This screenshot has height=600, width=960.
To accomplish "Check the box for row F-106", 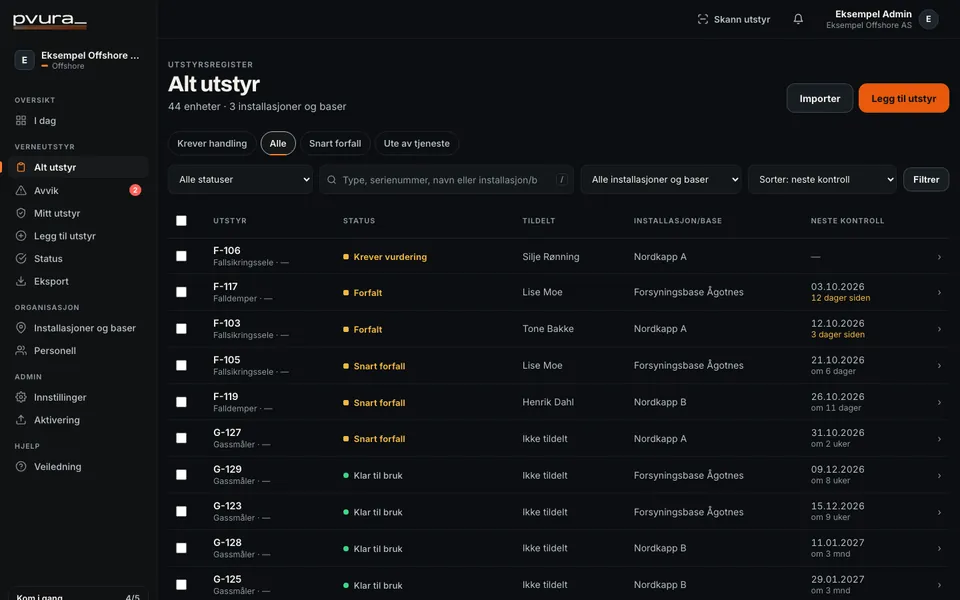I will coord(181,256).
